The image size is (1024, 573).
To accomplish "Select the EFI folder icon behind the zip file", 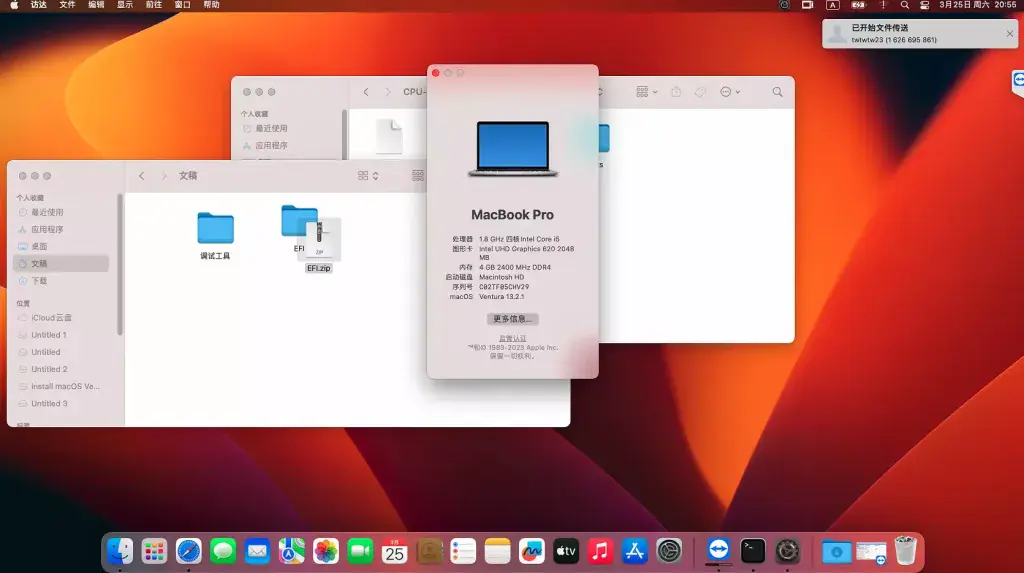I will (295, 221).
